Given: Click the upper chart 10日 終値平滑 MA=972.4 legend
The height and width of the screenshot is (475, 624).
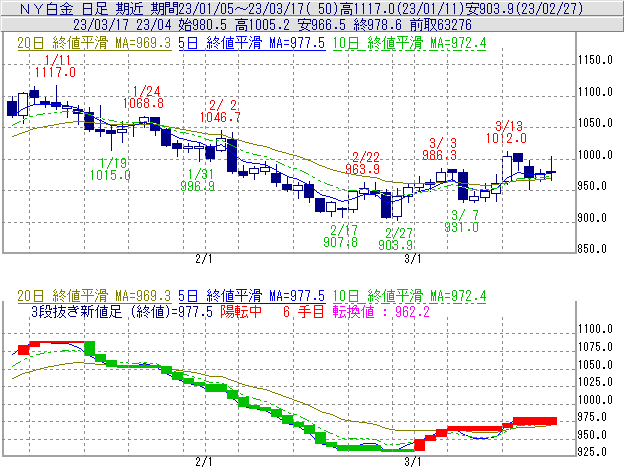Looking at the screenshot, I should pyautogui.click(x=410, y=43).
